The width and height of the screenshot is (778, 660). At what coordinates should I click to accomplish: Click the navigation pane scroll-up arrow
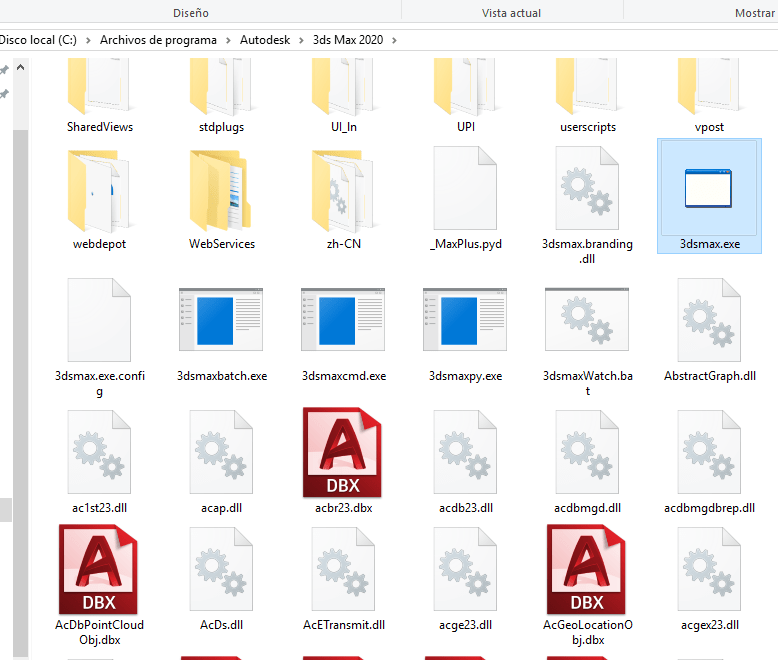[20, 67]
